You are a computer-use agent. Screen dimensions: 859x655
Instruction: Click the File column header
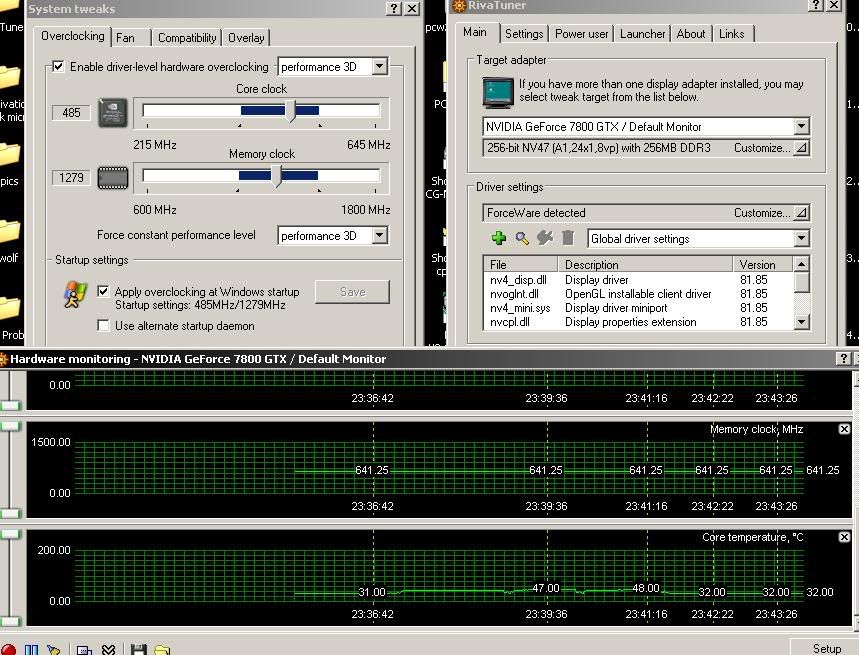click(x=520, y=265)
